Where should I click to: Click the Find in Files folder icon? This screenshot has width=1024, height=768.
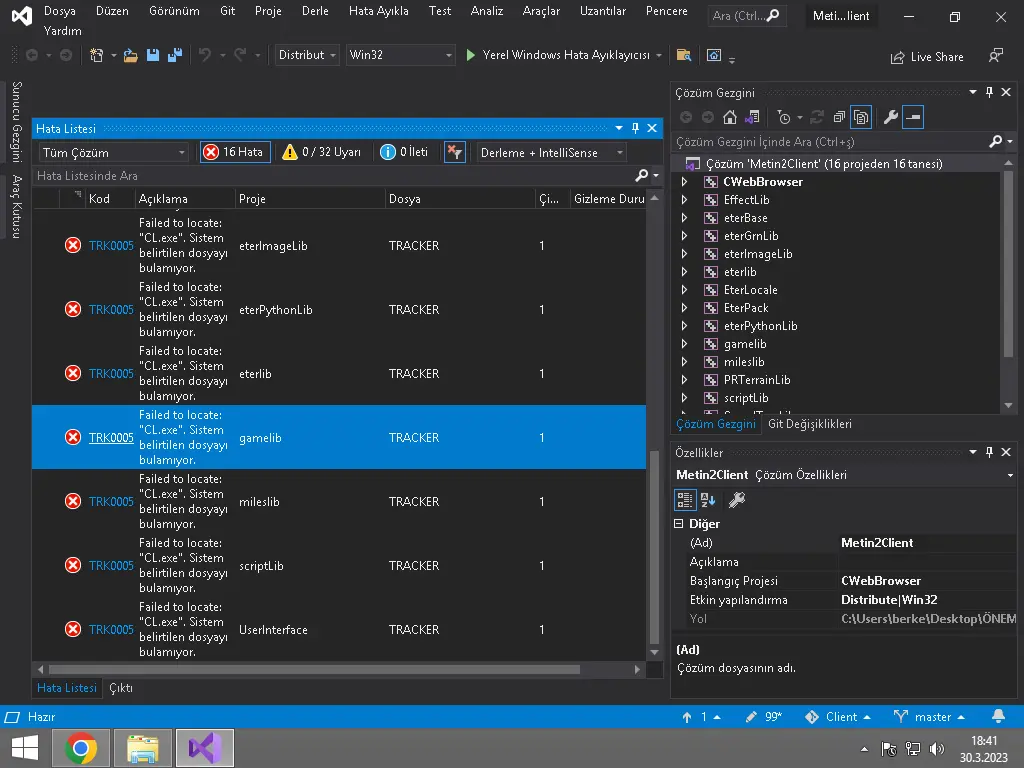tap(684, 56)
